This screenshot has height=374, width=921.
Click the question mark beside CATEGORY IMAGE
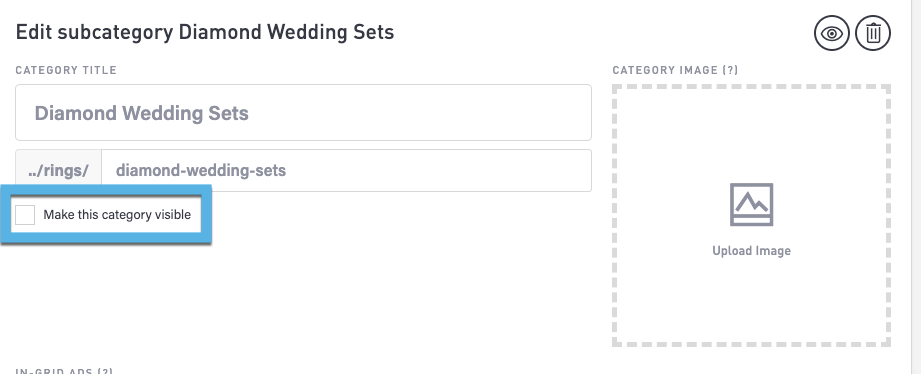click(730, 70)
